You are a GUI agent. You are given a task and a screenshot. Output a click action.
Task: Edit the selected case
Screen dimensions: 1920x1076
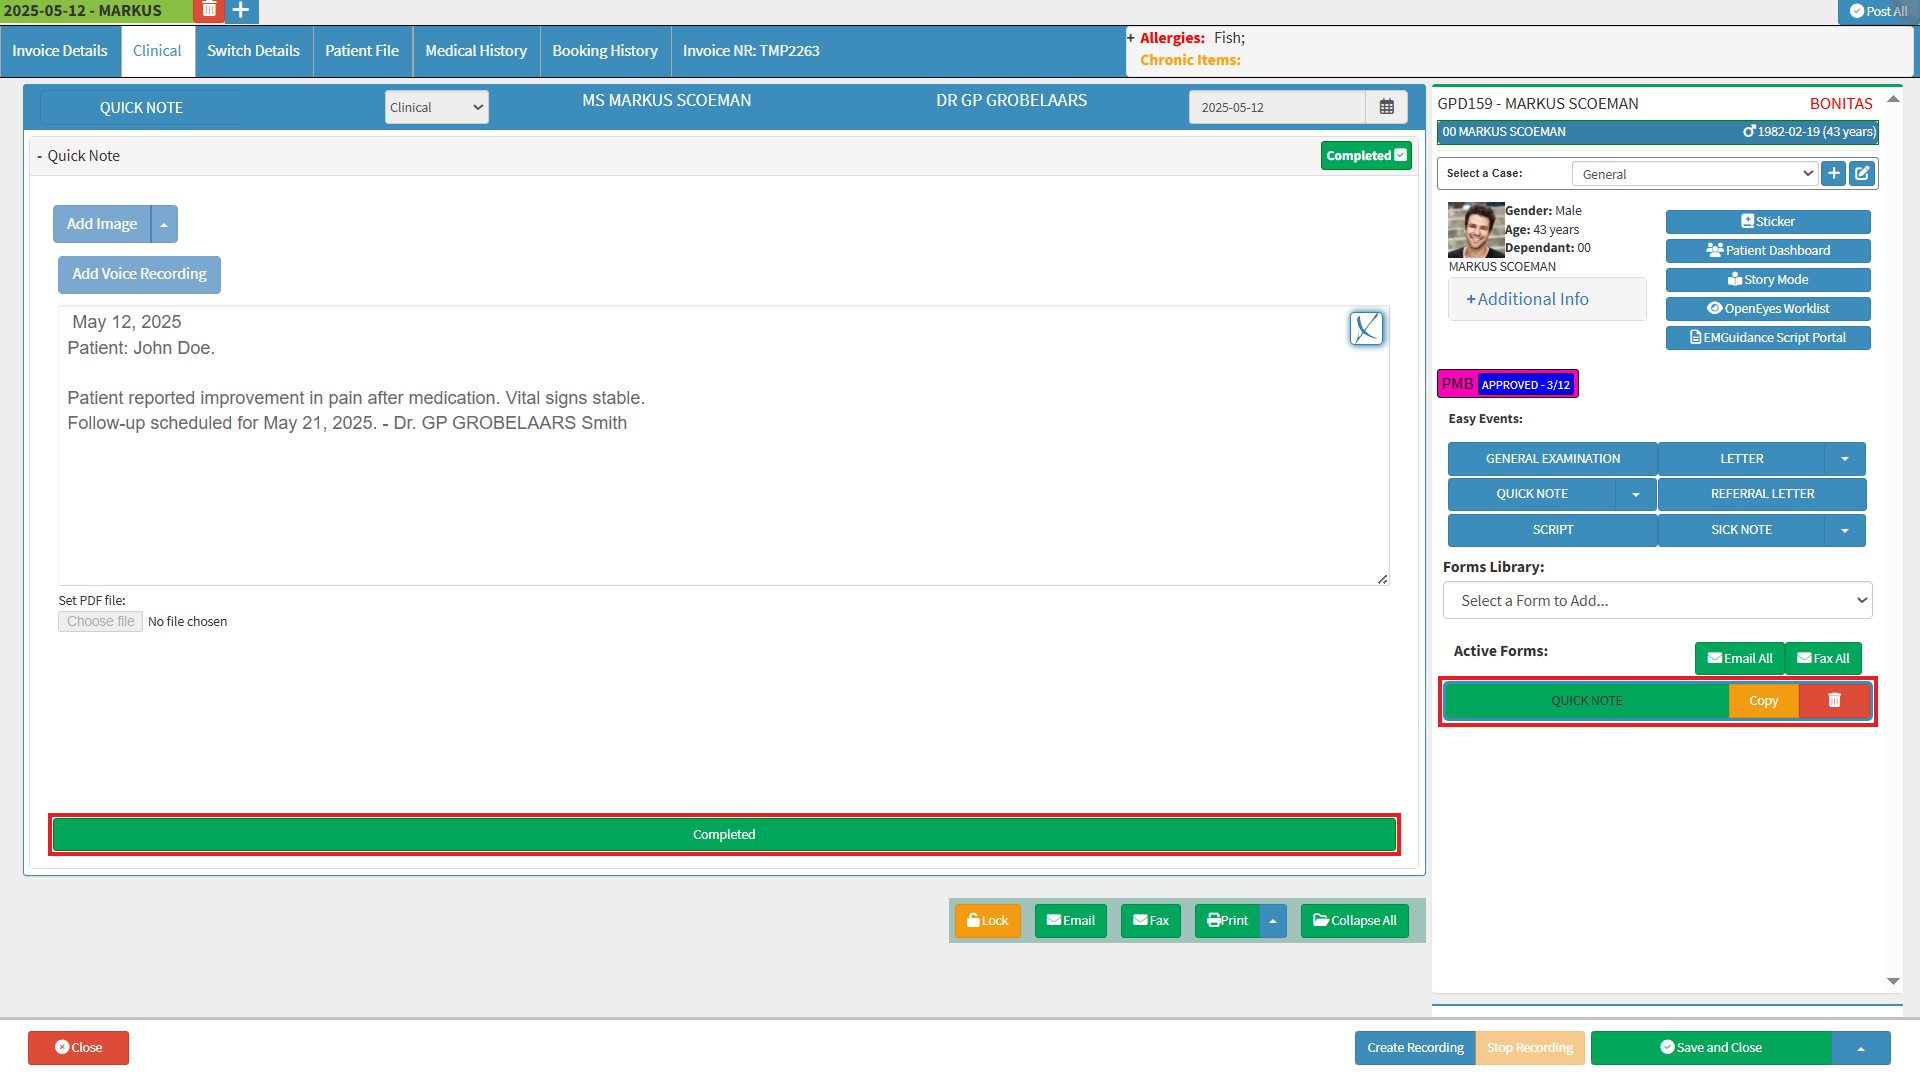tap(1861, 173)
